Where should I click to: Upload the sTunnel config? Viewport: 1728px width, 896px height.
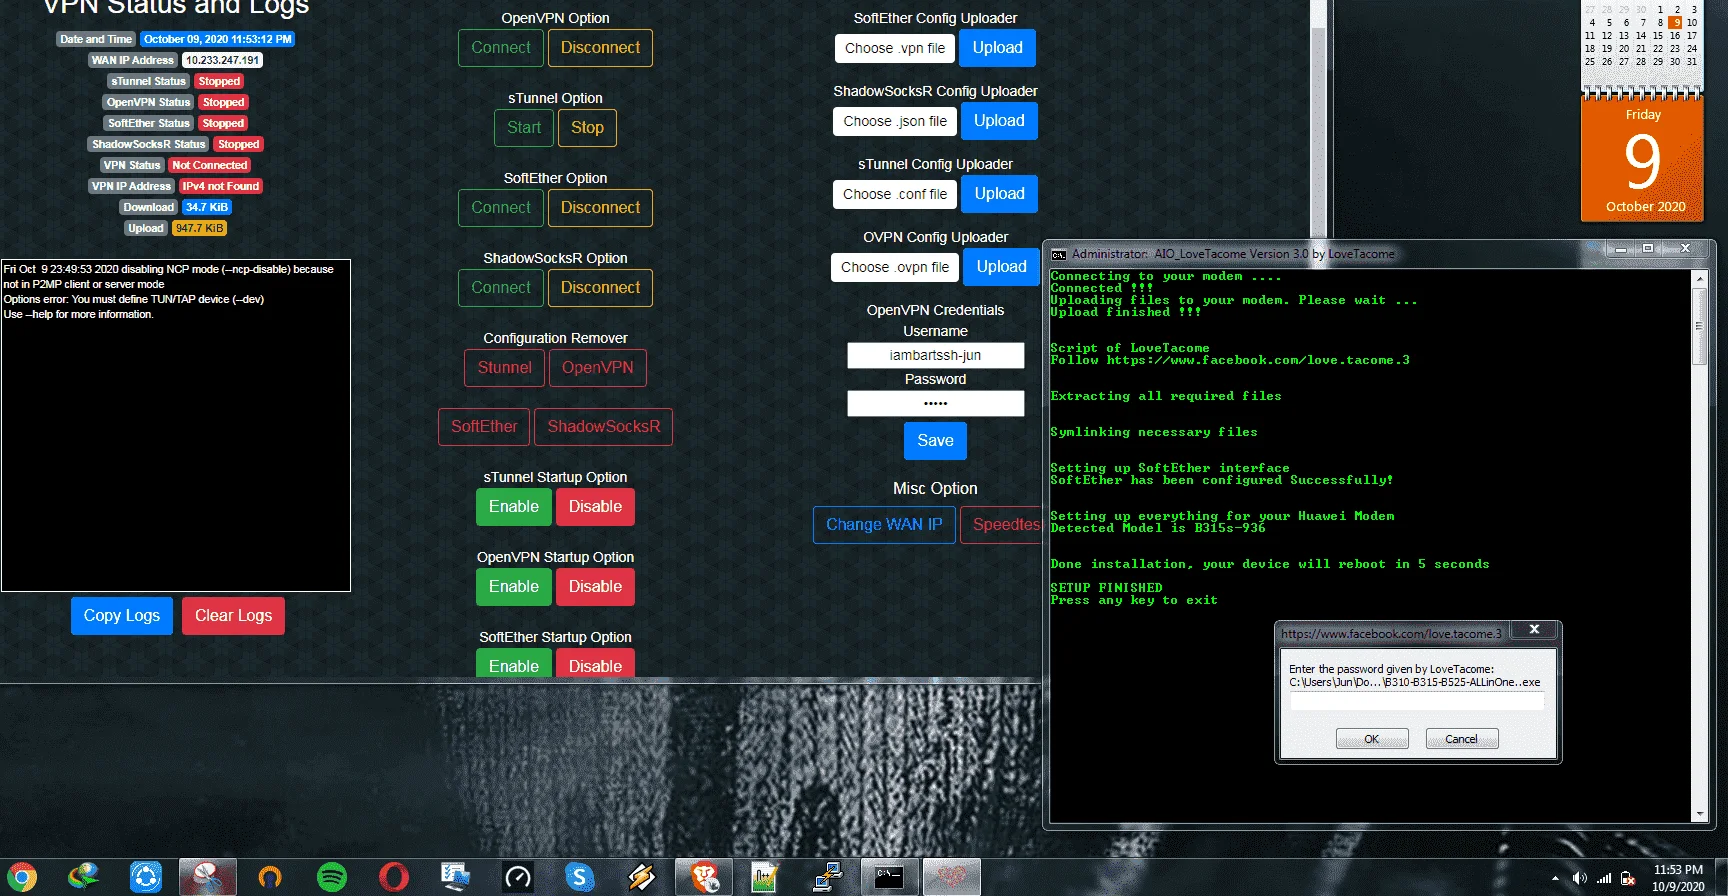click(999, 194)
